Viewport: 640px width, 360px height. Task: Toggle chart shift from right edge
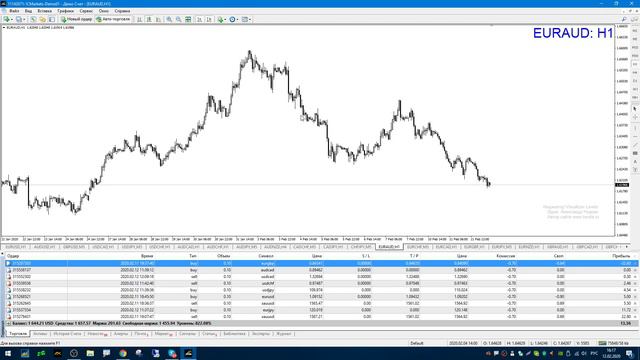(209, 19)
